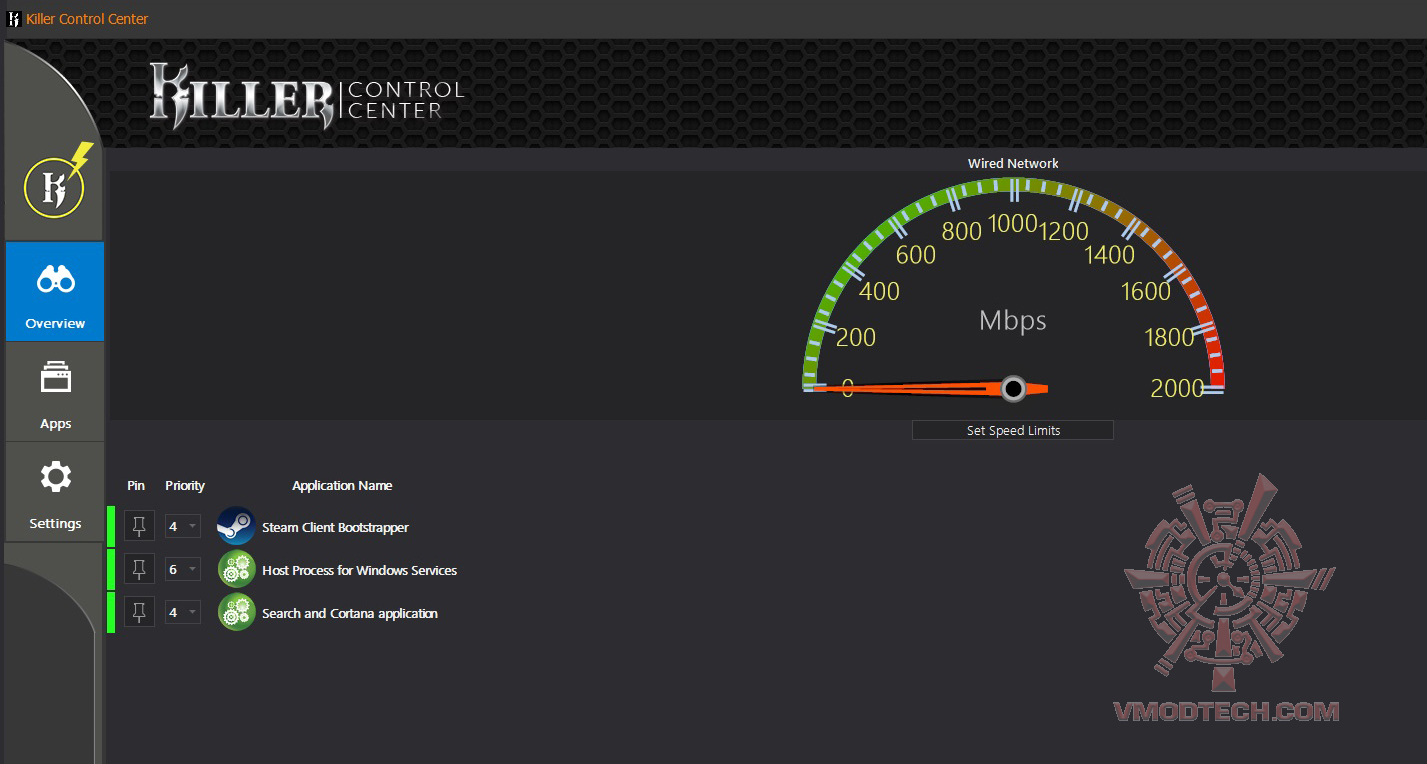Viewport: 1427px width, 764px height.
Task: Click the Search and Cortana application gear icon
Action: coord(236,612)
